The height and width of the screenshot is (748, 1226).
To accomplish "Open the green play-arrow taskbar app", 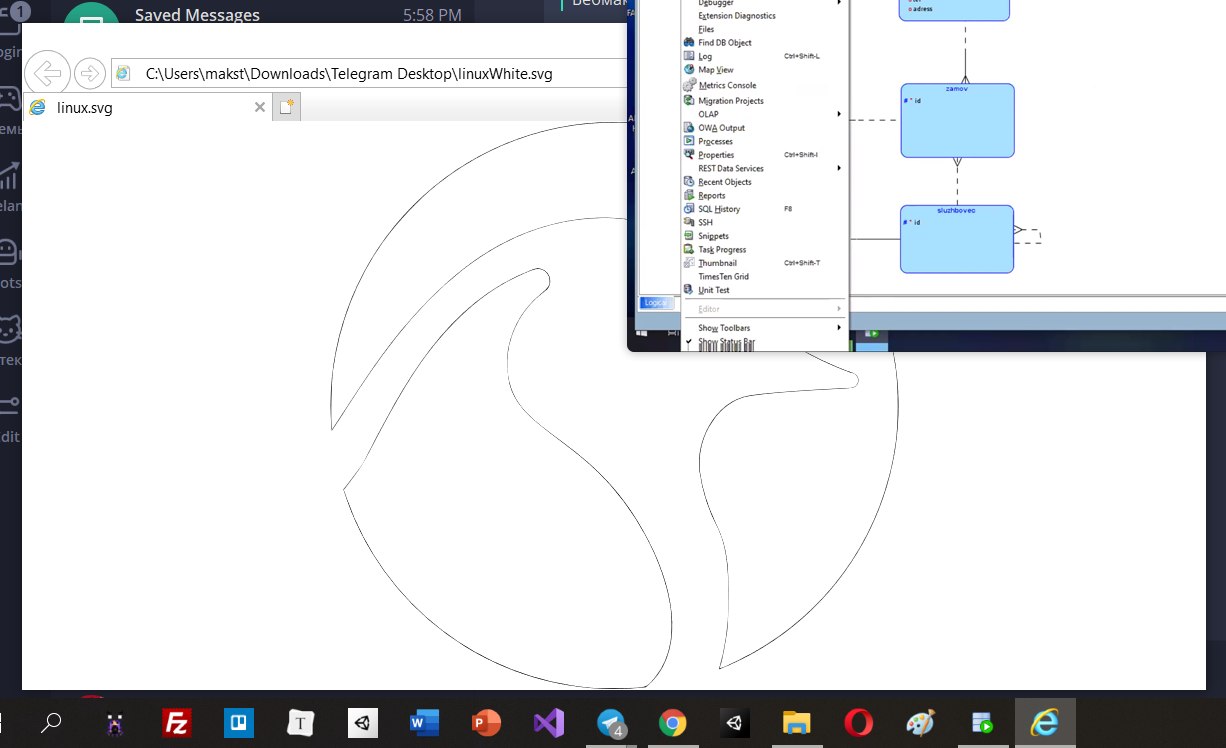I will click(982, 723).
